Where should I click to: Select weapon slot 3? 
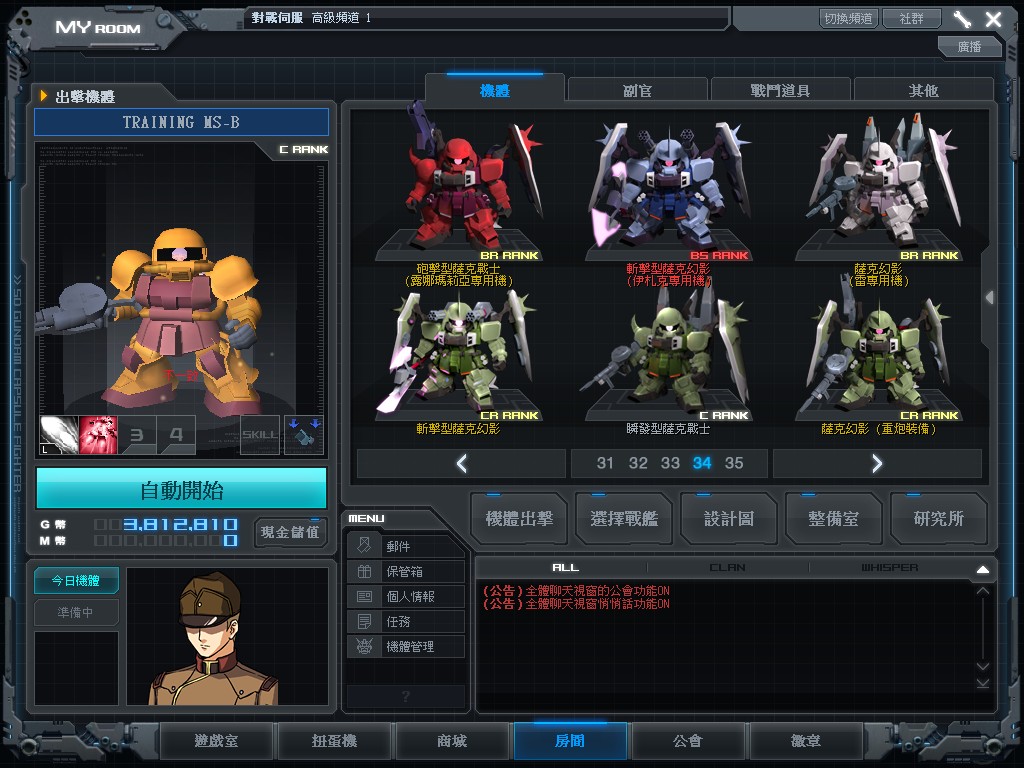click(137, 435)
